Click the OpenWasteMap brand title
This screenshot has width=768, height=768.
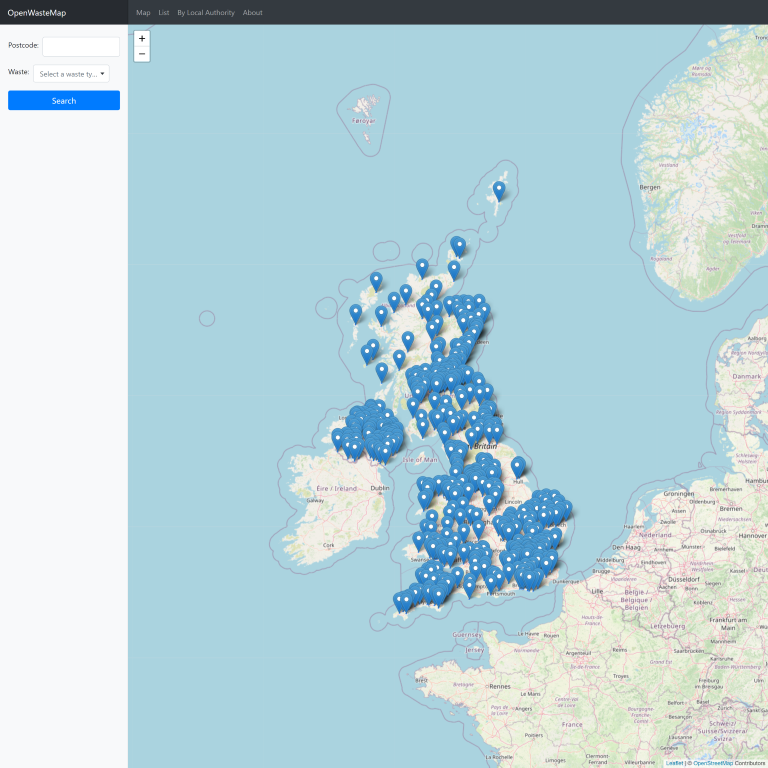click(37, 13)
